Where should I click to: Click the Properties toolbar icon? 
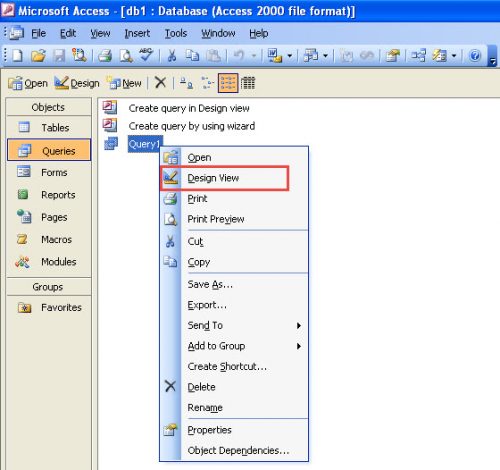pyautogui.click(x=392, y=55)
